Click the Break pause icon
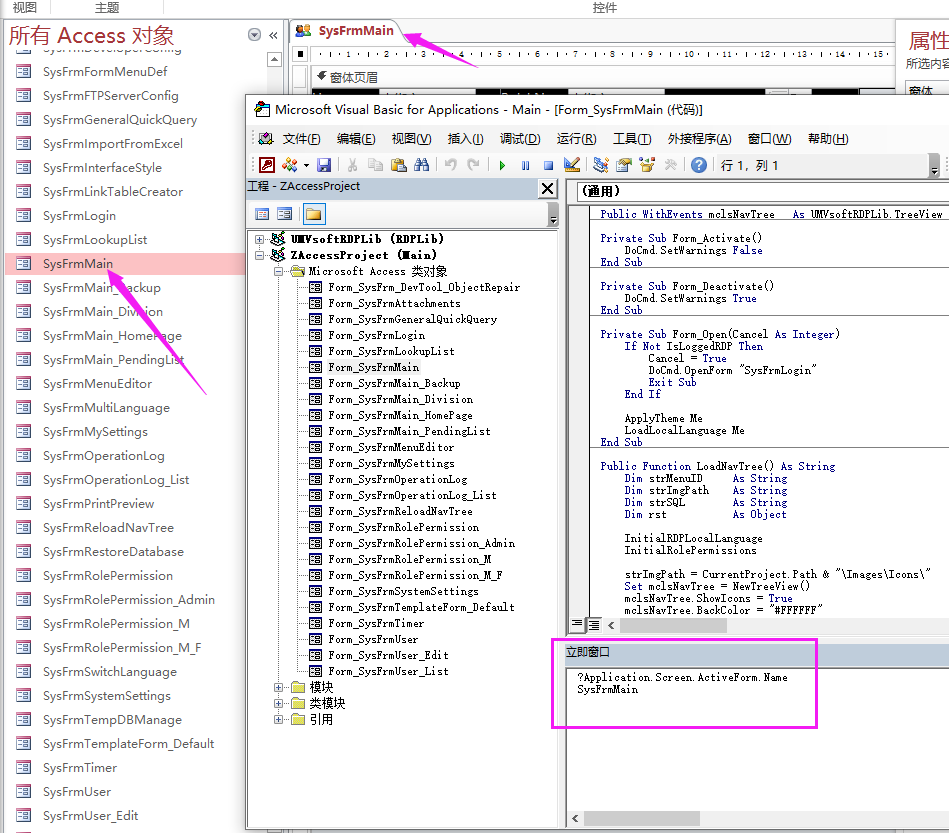 click(x=525, y=165)
